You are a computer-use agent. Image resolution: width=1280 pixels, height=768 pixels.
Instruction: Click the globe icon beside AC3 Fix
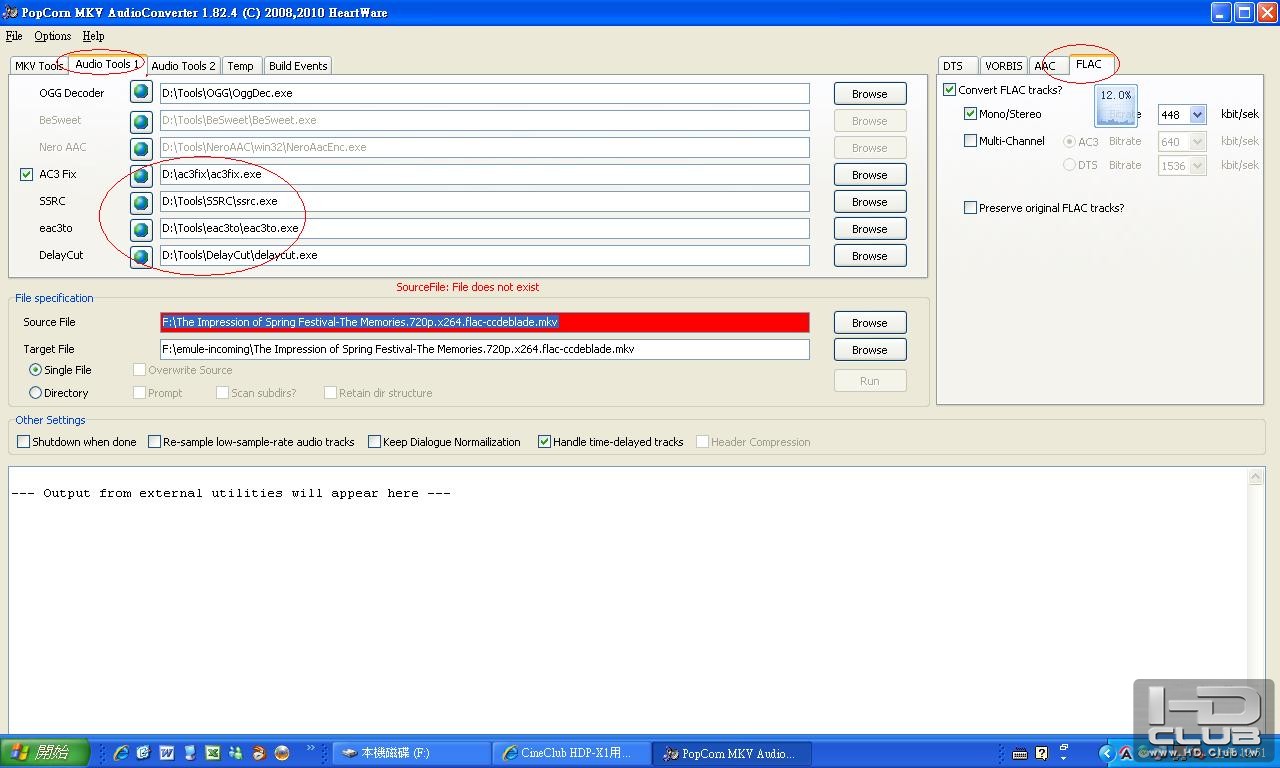click(x=141, y=174)
